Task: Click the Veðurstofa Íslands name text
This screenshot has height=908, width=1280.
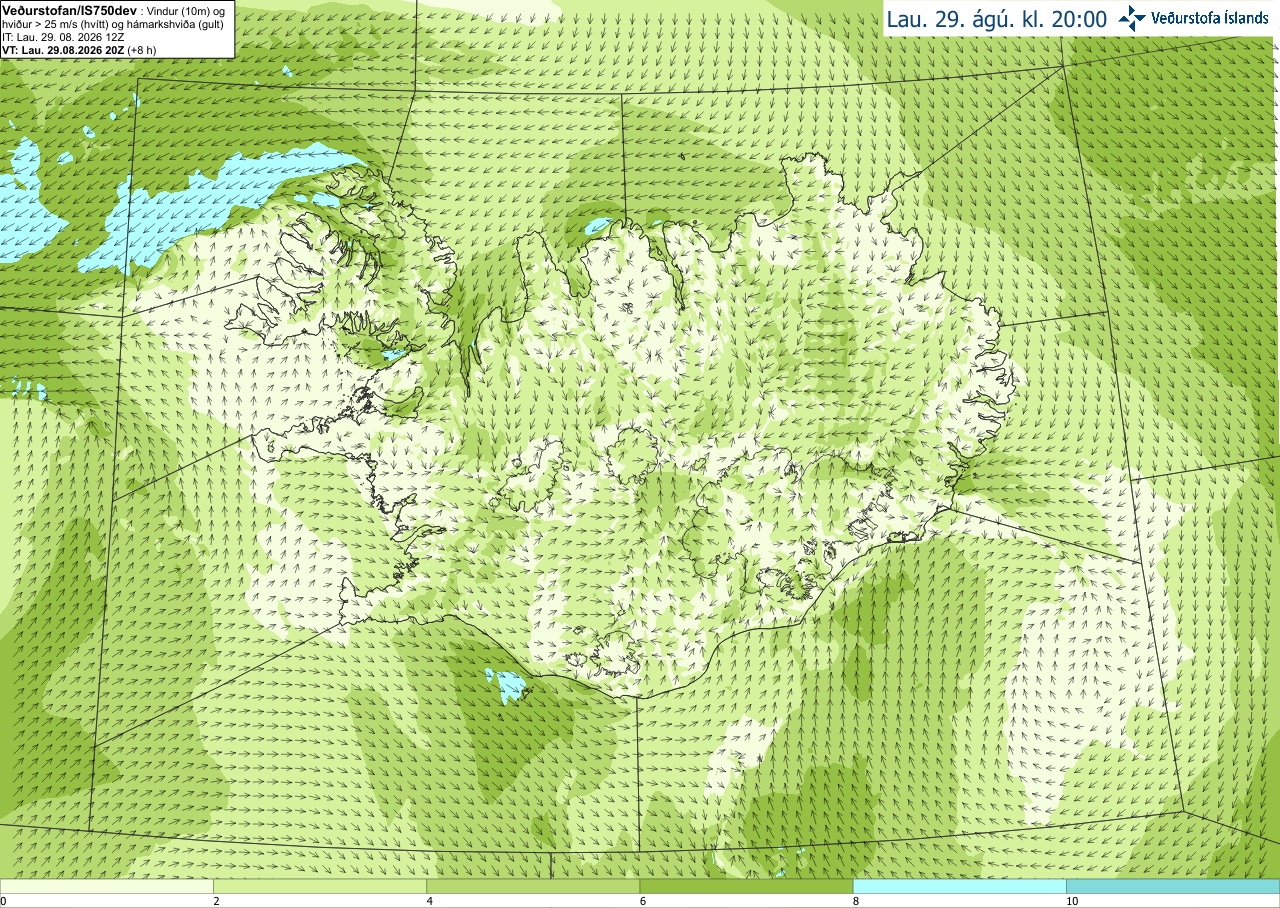Action: (x=1210, y=18)
